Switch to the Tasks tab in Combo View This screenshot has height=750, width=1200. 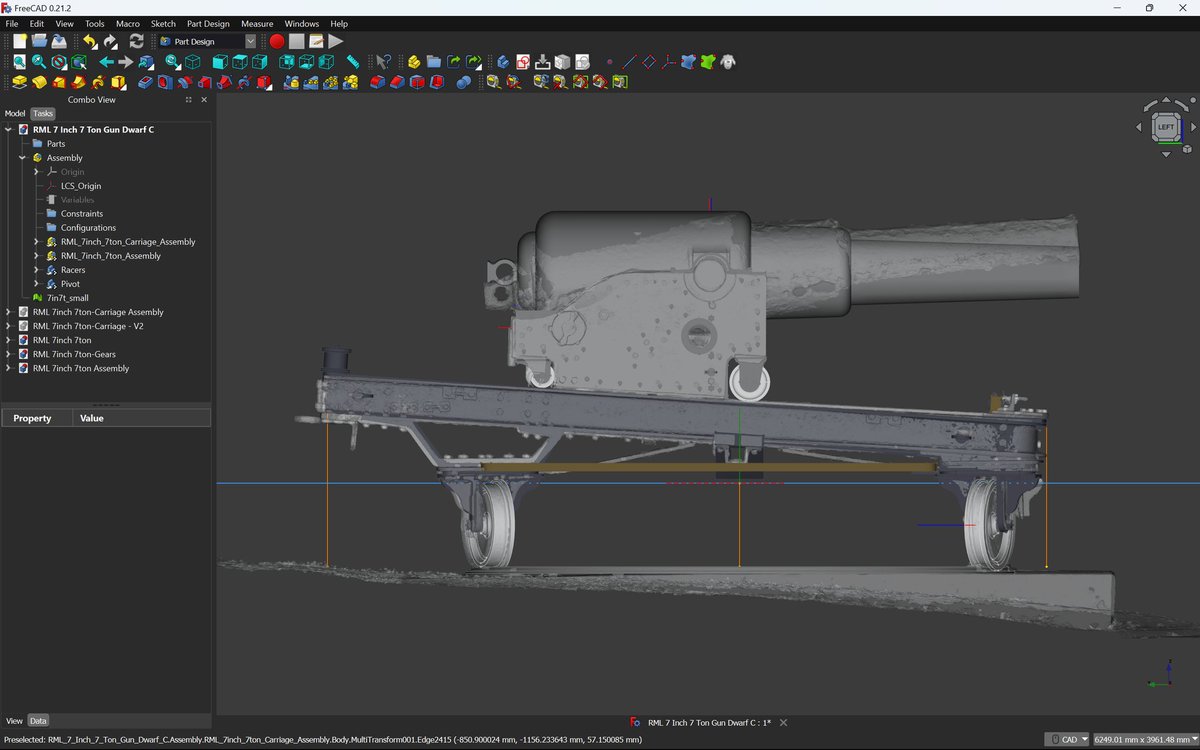(42, 113)
